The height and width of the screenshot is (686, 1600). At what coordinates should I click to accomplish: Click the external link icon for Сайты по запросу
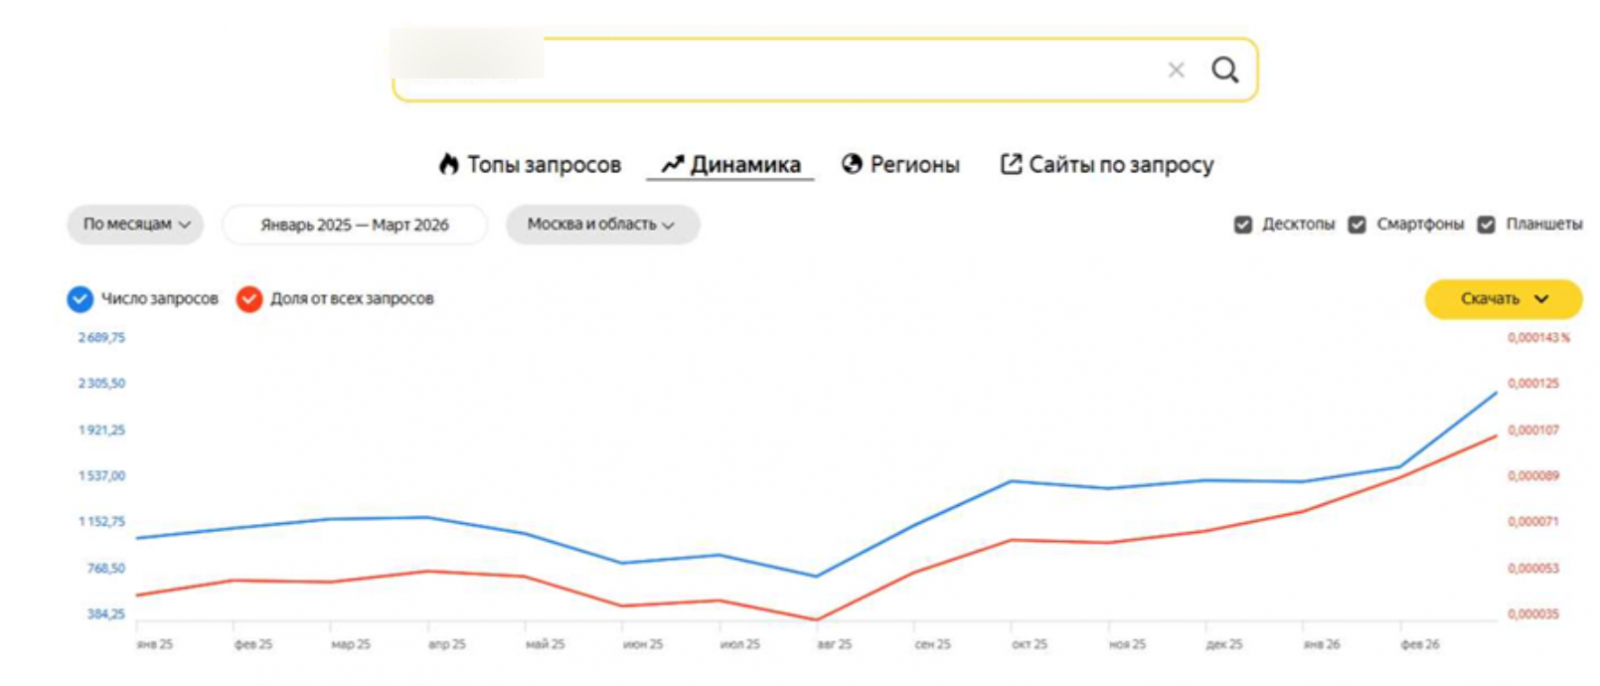click(1011, 164)
